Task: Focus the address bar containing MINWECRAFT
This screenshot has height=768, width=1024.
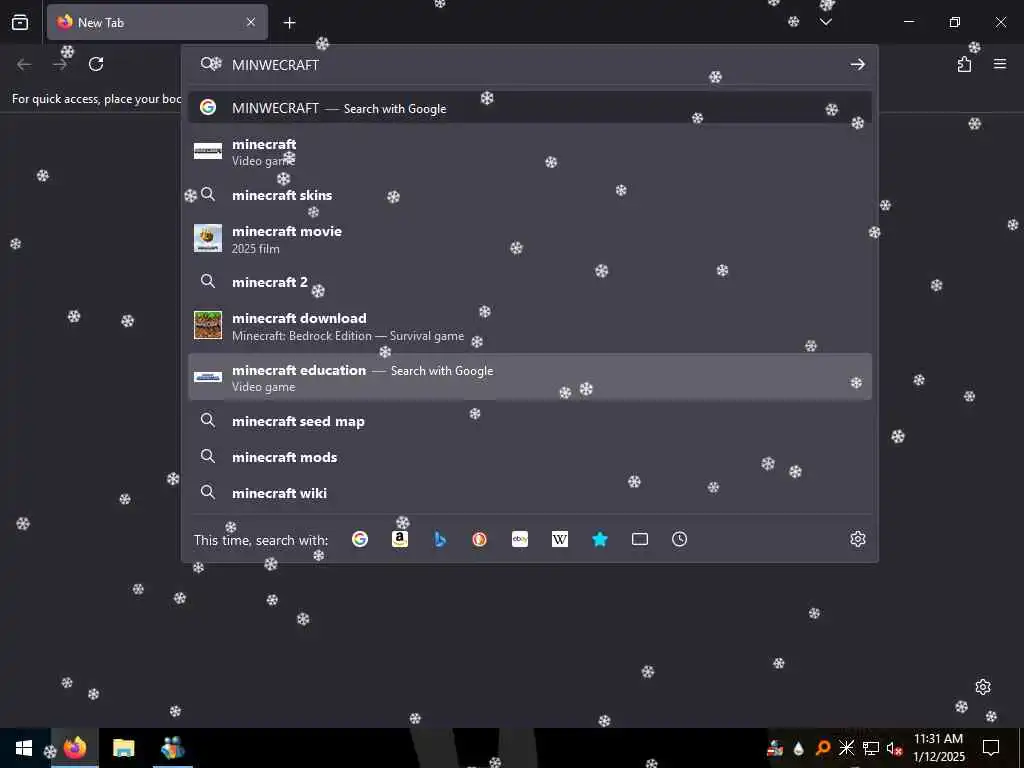Action: tap(530, 64)
